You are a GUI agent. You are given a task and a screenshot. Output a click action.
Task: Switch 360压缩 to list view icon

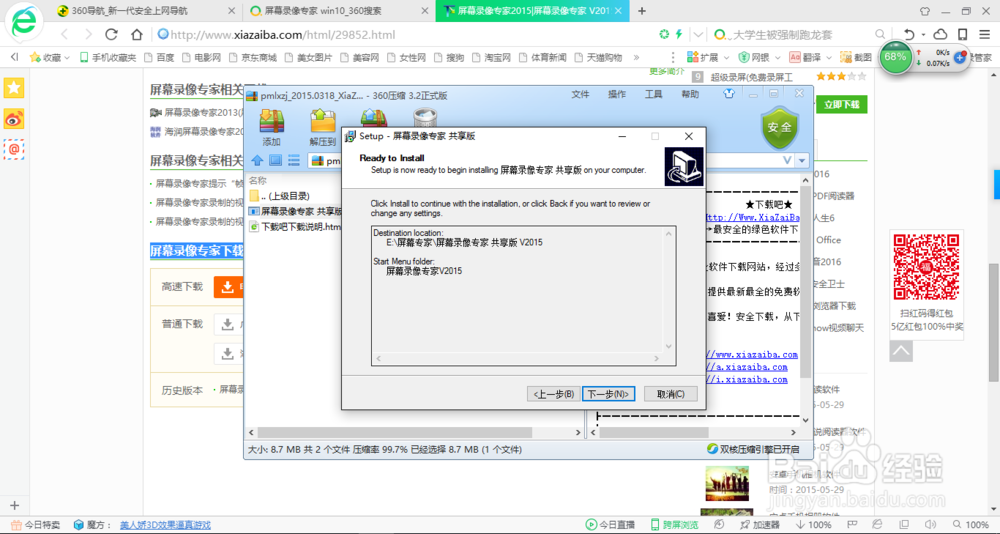[293, 160]
